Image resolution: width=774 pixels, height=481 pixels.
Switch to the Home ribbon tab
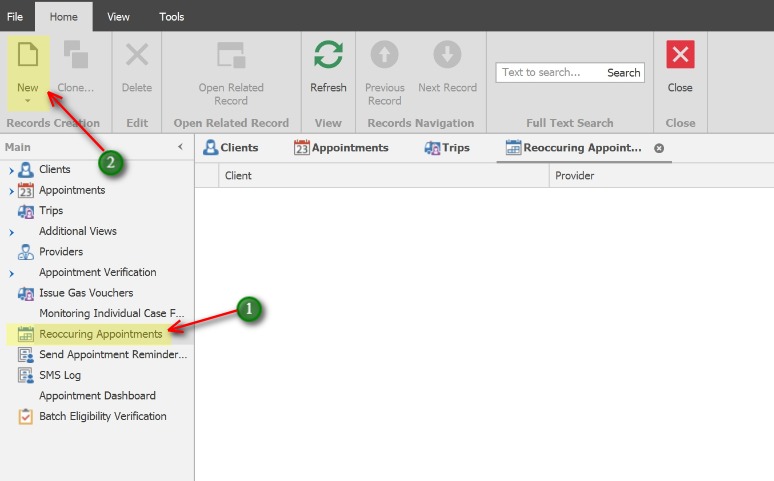[x=64, y=17]
